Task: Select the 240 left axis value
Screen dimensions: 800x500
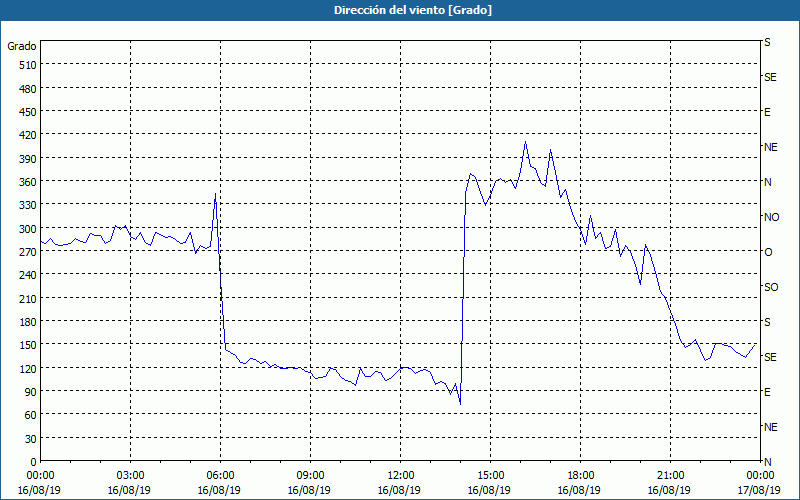Action: [x=29, y=275]
